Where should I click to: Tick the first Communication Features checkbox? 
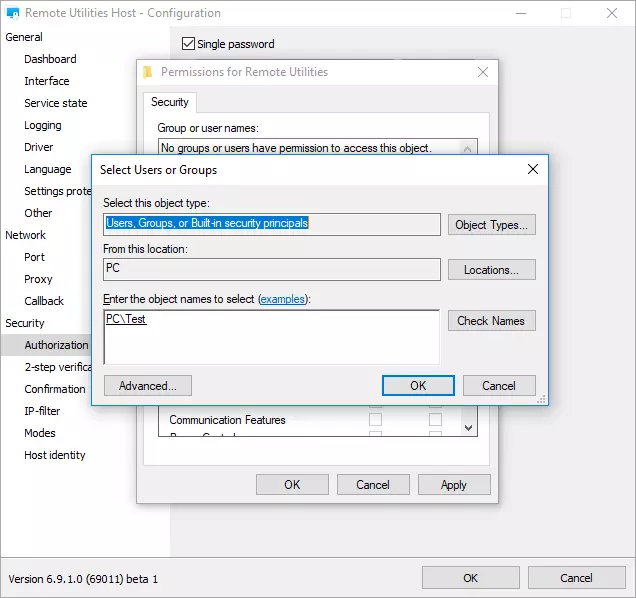click(375, 420)
